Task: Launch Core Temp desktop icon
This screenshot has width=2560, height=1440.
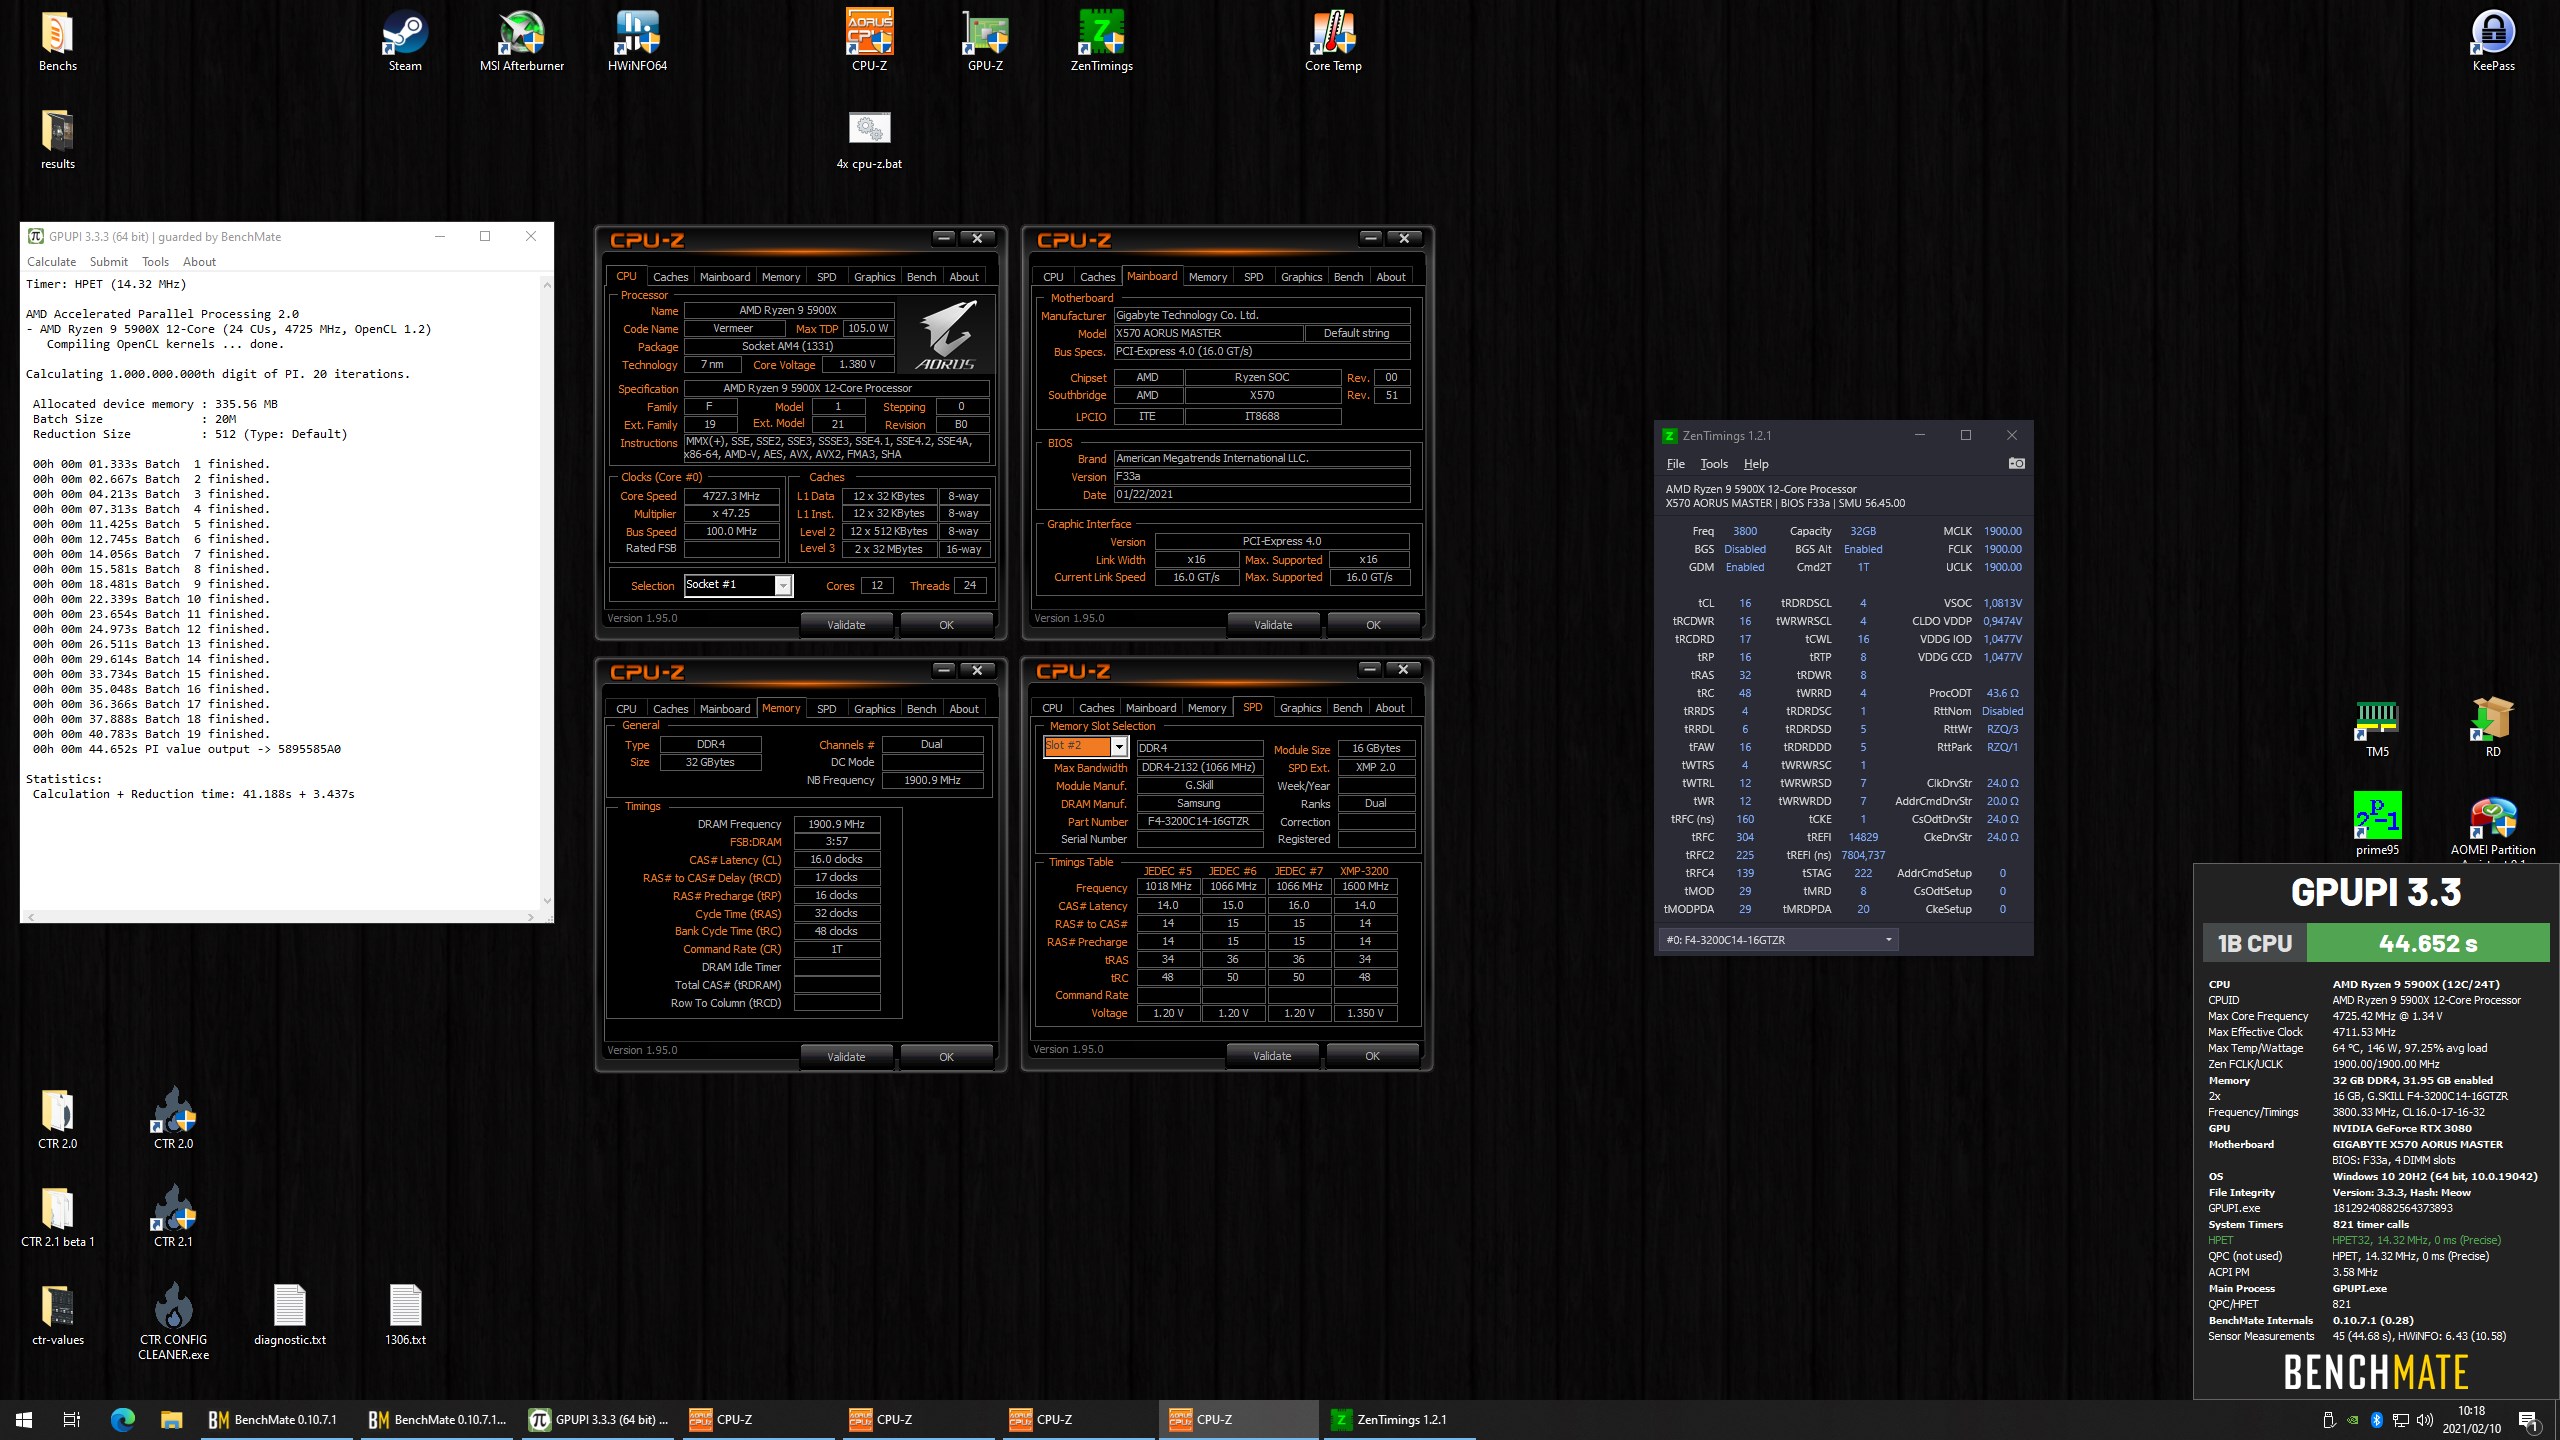Action: click(x=1333, y=42)
